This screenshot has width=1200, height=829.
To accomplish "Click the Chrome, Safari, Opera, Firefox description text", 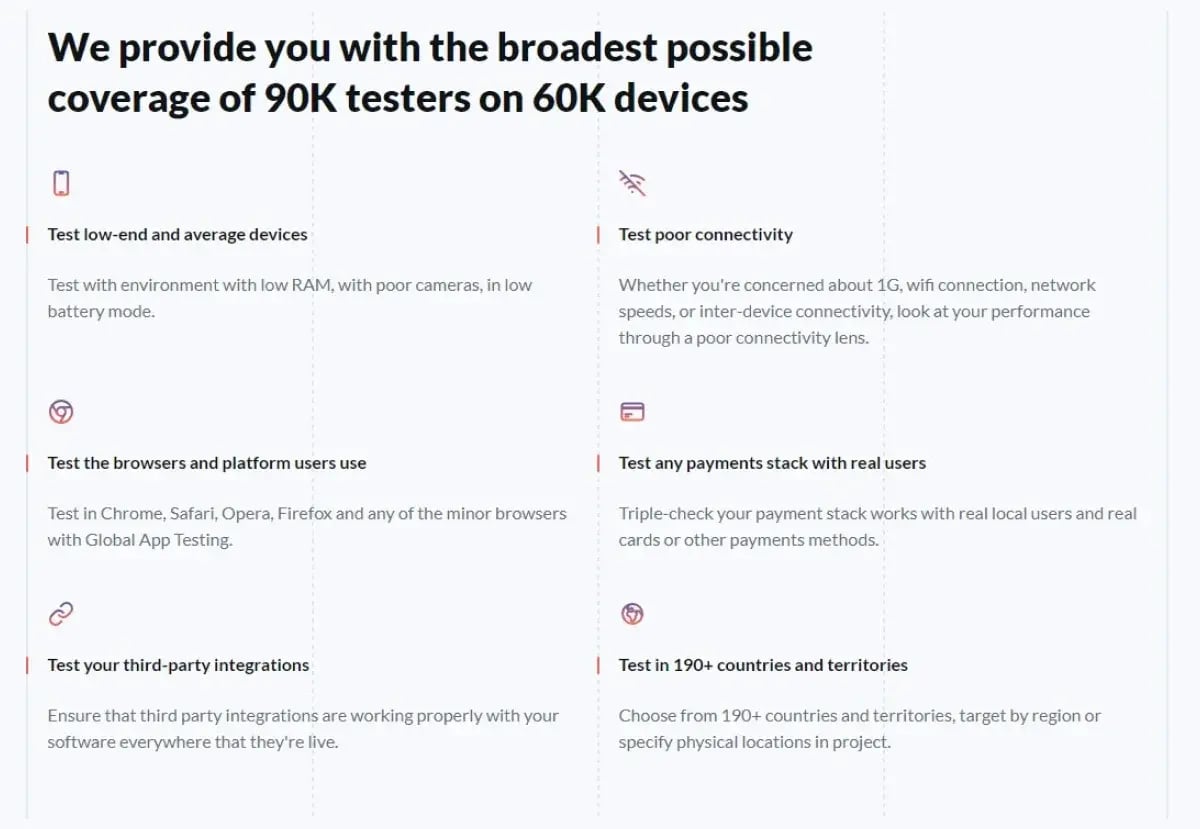I will [x=307, y=527].
